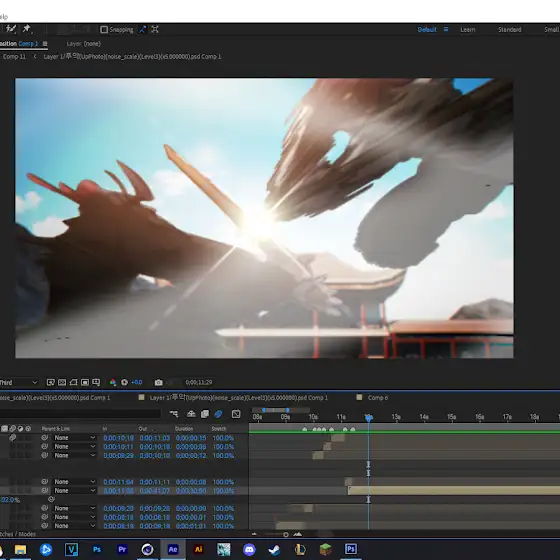Click the current-time indicator on the time ruler

(369, 417)
